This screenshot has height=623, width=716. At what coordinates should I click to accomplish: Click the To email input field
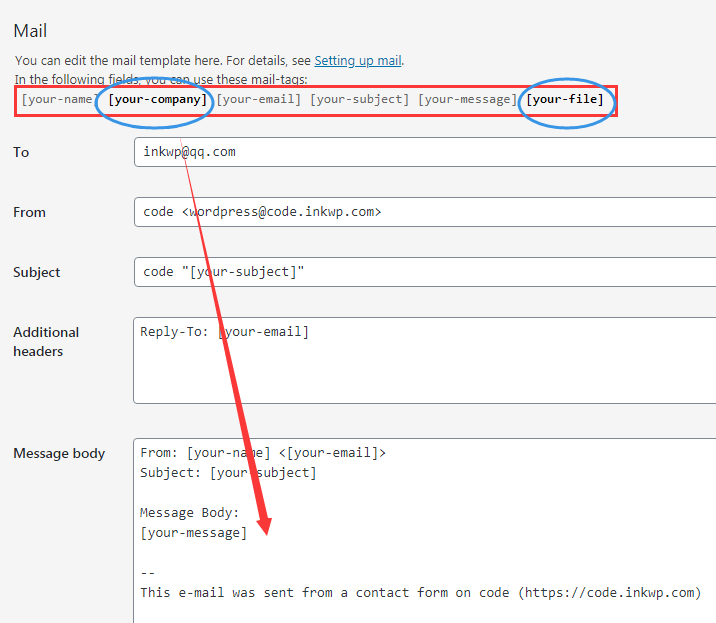(425, 152)
